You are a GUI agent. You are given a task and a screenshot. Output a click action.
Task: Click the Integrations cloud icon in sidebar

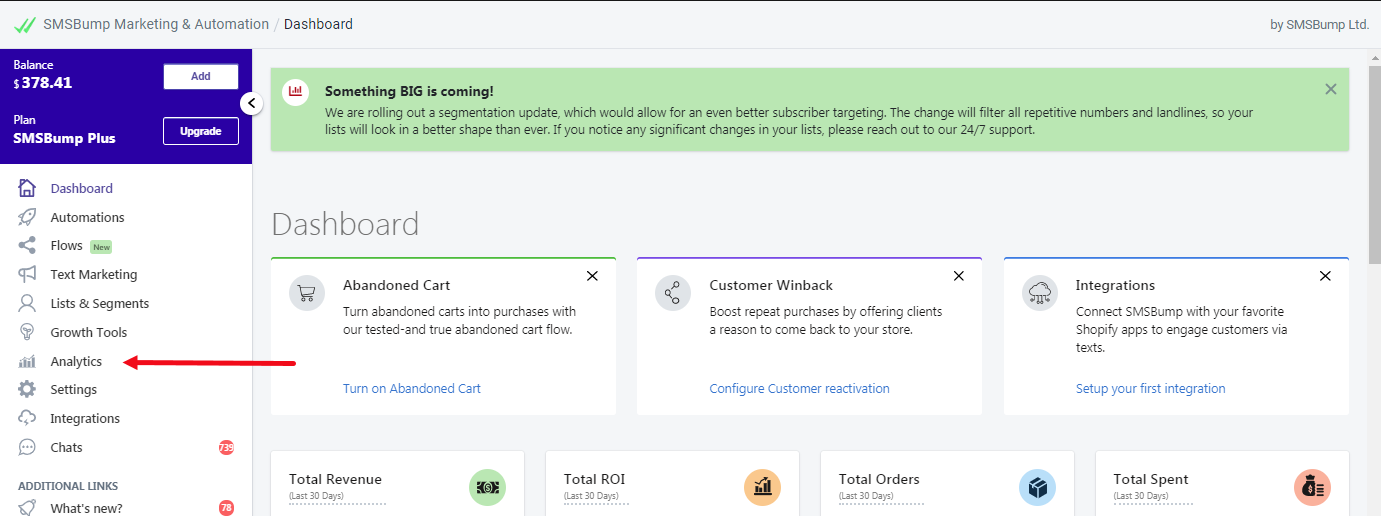pyautogui.click(x=28, y=418)
